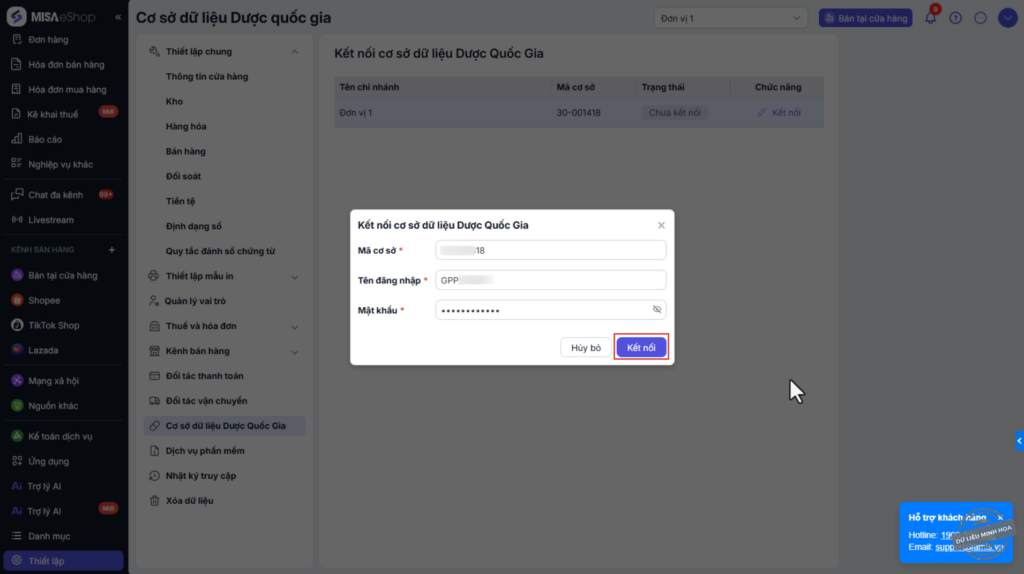The image size is (1024, 574).
Task: Add a sales channel with plus icon
Action: (112, 249)
